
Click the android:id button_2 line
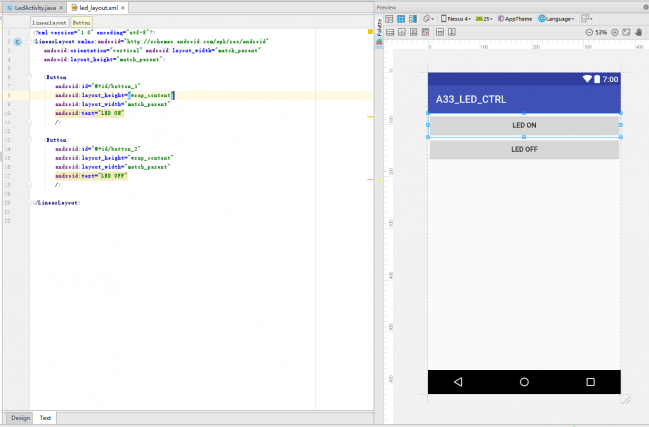(98, 149)
